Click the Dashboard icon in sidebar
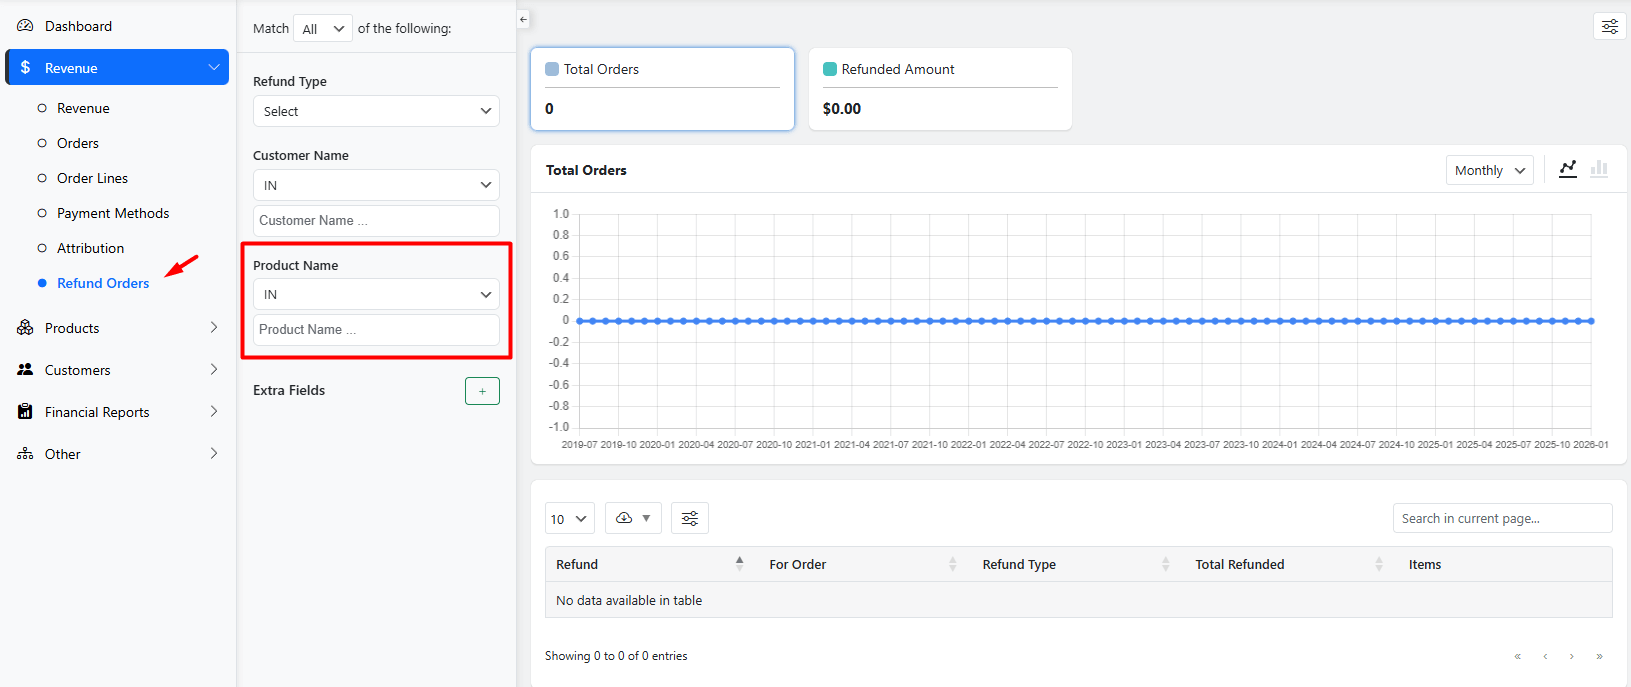Image resolution: width=1631 pixels, height=687 pixels. pos(25,26)
